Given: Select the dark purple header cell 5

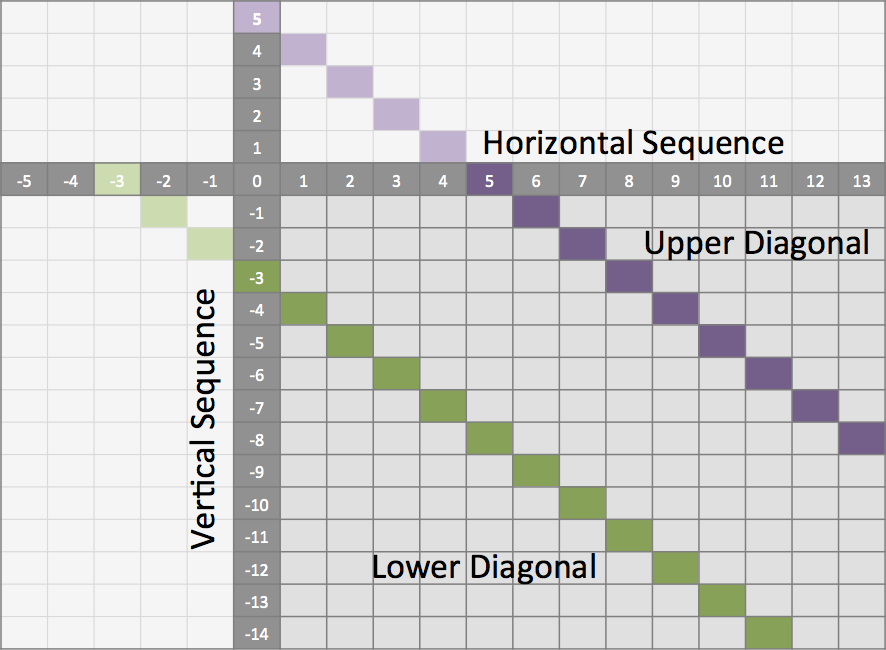Looking at the screenshot, I should tap(489, 181).
